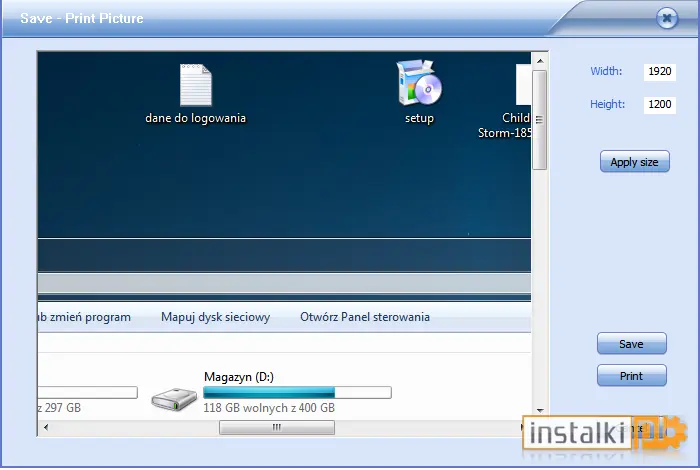Click the preview scroll down arrow
Image resolution: width=700 pixels, height=470 pixels.
click(540, 410)
